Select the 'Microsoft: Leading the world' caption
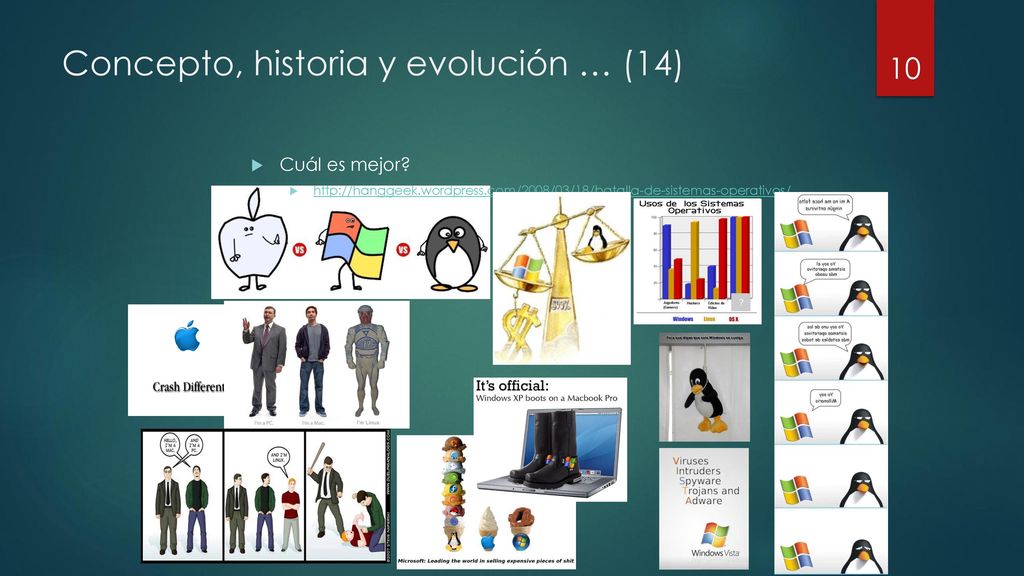This screenshot has width=1024, height=576. click(486, 561)
